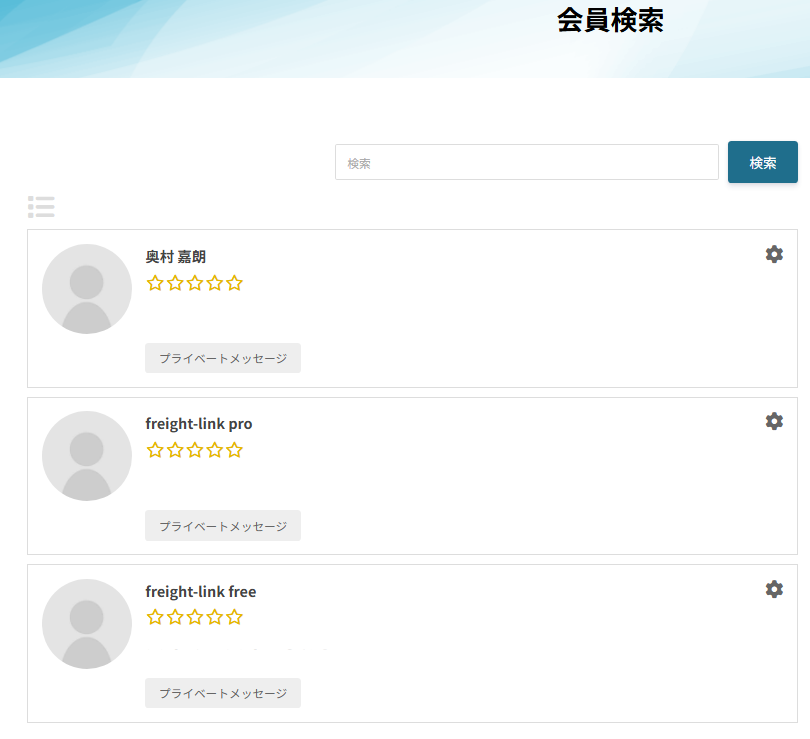Open settings gear for 奥村 嘉朗
Viewport: 810px width, 739px height.
tap(774, 254)
